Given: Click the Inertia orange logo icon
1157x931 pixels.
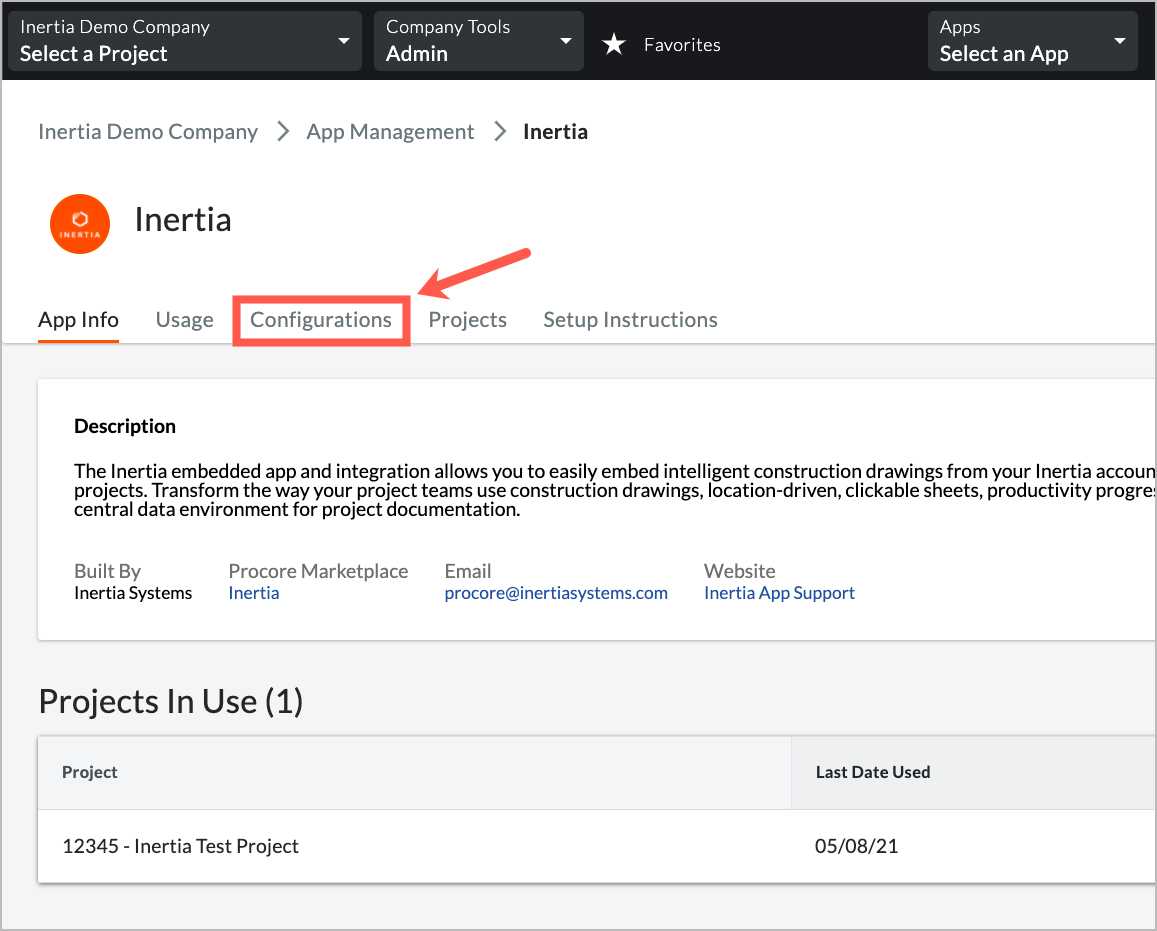Looking at the screenshot, I should coord(80,224).
